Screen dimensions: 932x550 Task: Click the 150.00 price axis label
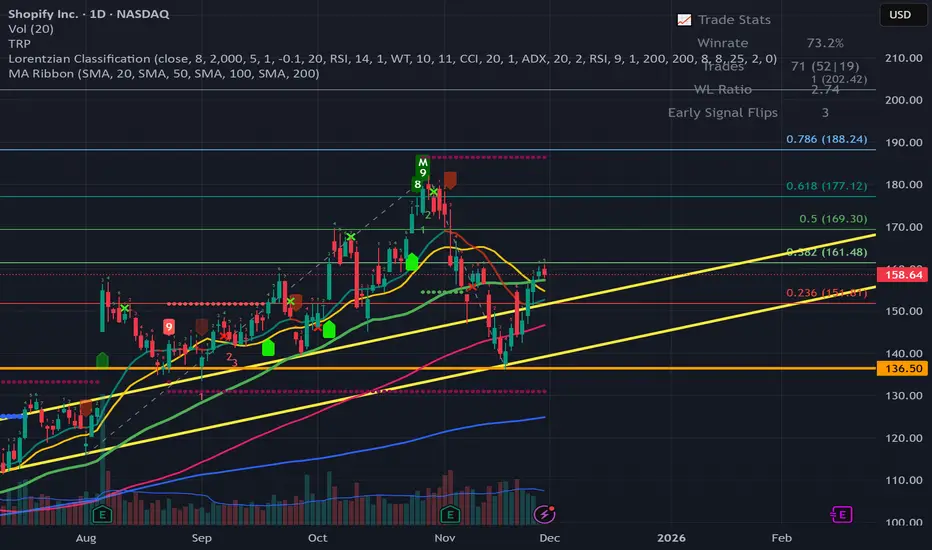coord(903,311)
